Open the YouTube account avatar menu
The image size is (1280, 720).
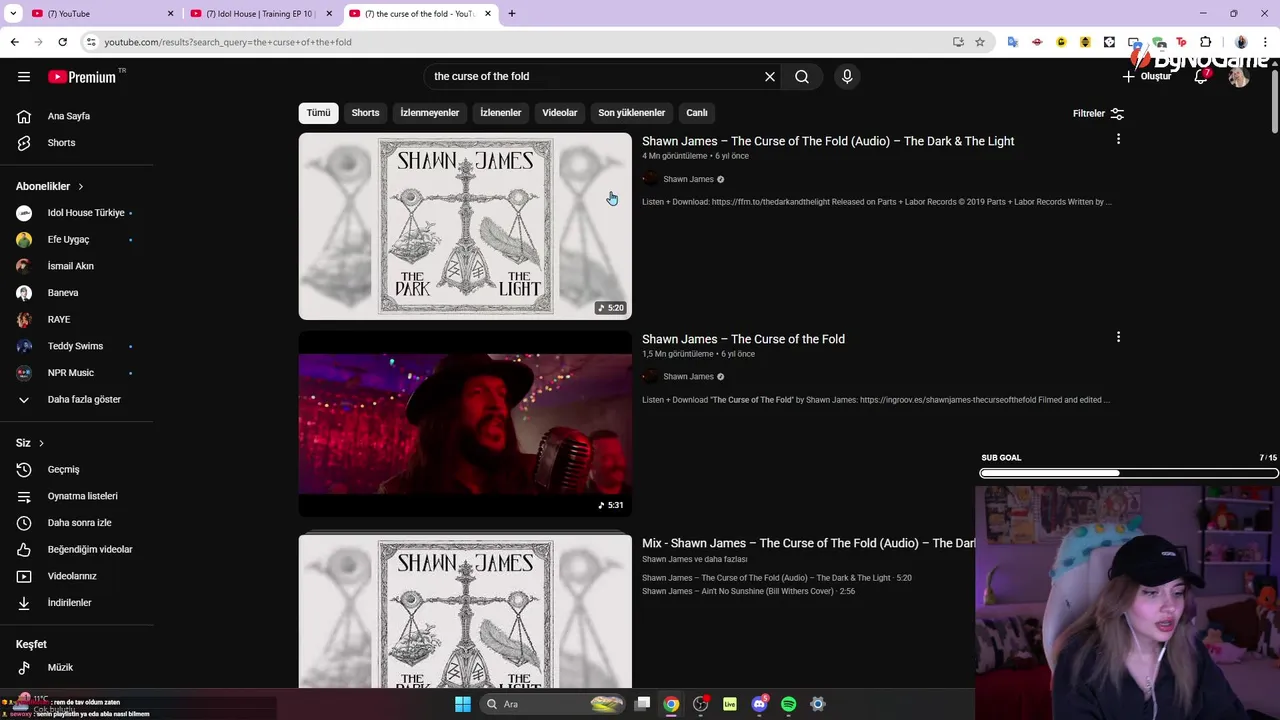coord(1239,77)
